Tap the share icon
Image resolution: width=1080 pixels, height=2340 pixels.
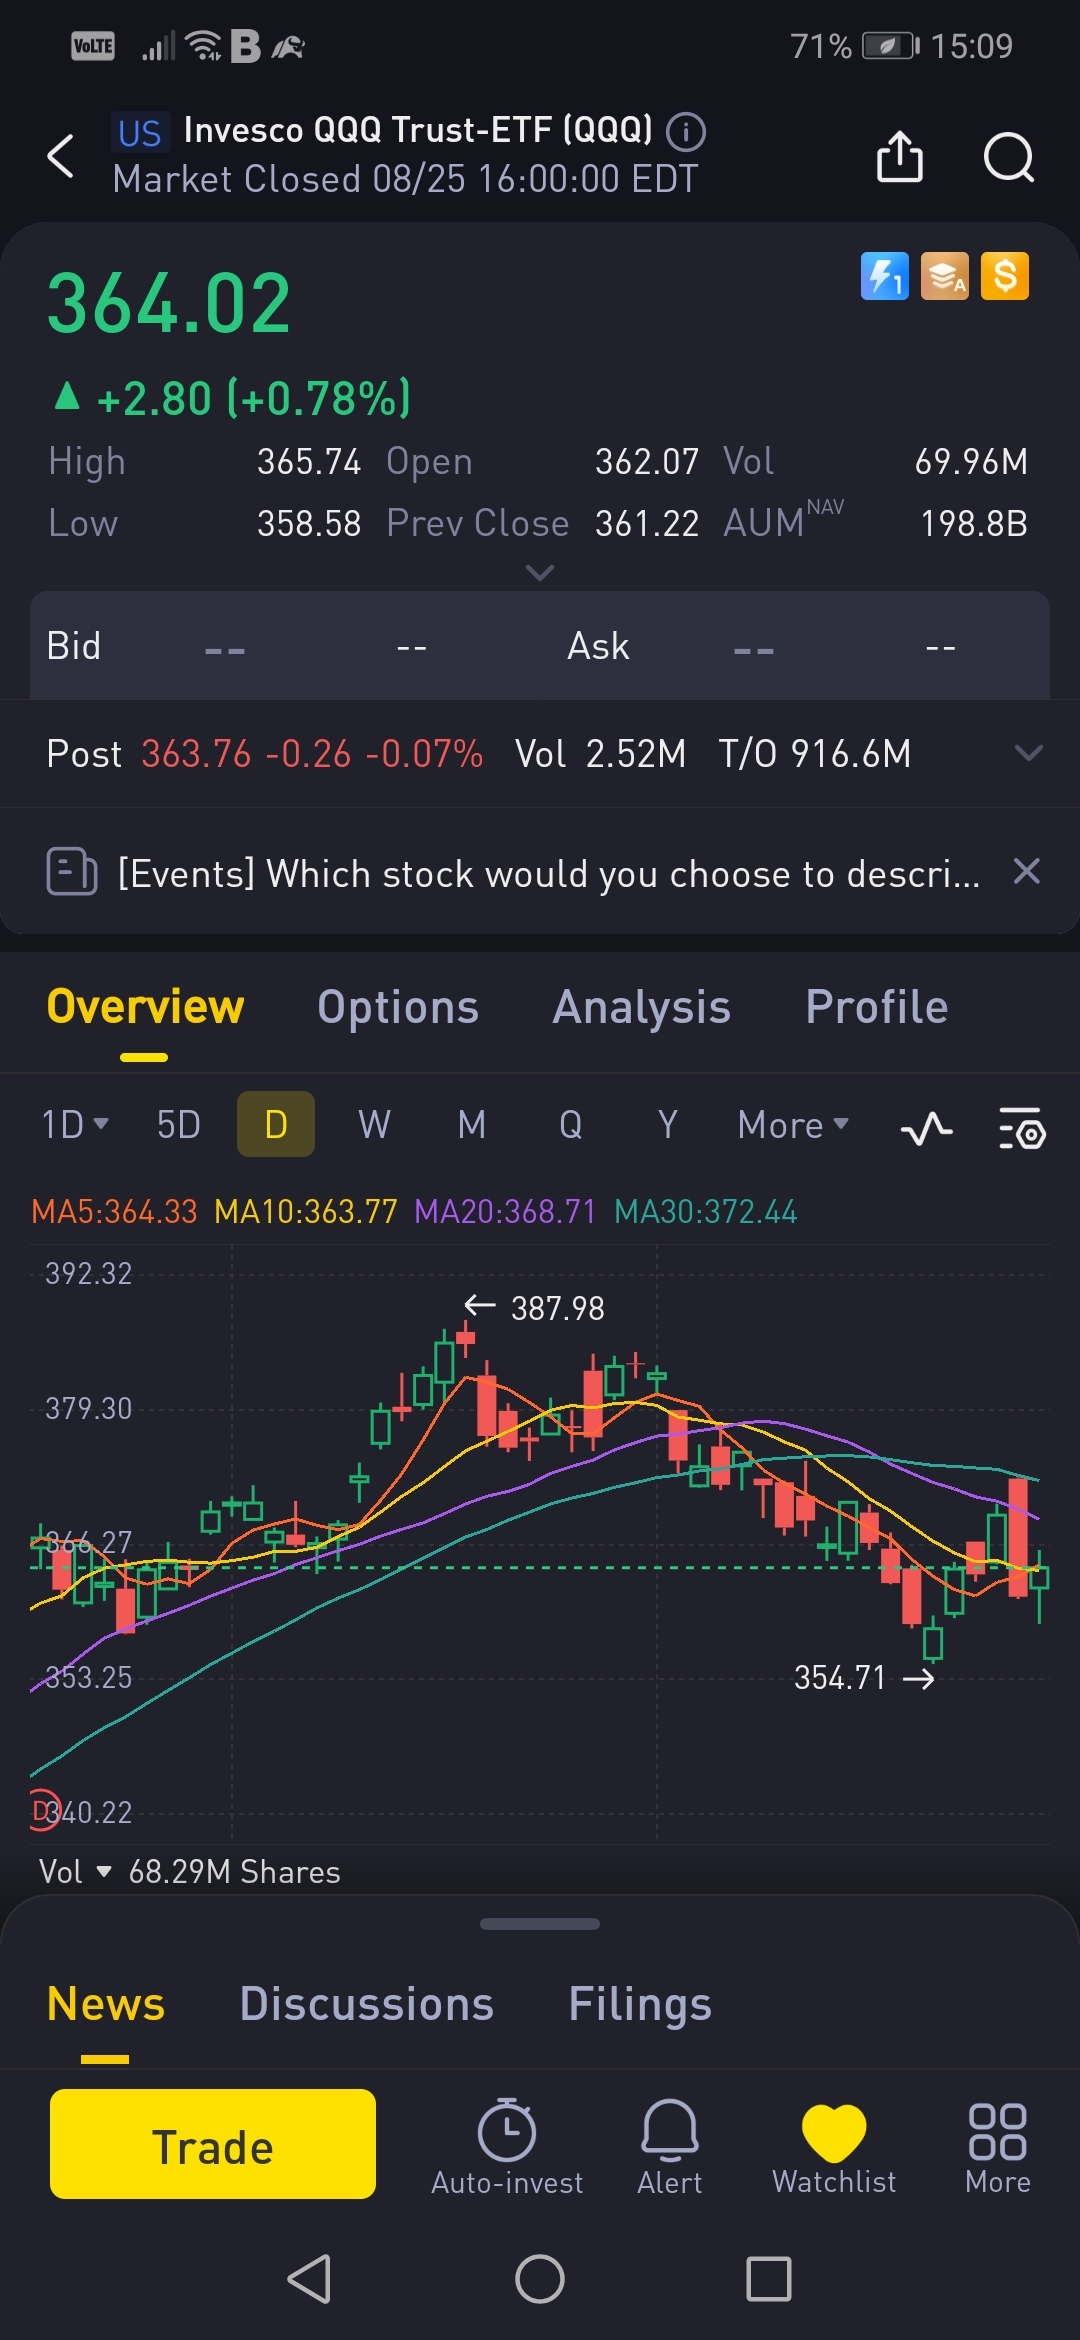(x=899, y=156)
